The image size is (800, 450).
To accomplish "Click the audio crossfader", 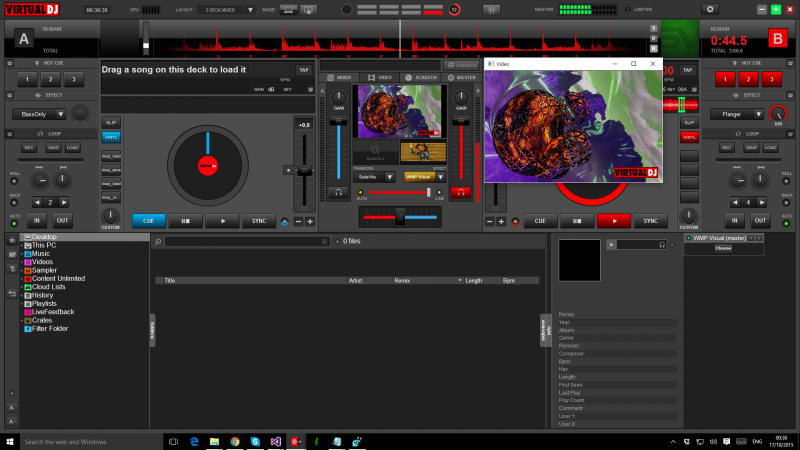I will click(400, 217).
